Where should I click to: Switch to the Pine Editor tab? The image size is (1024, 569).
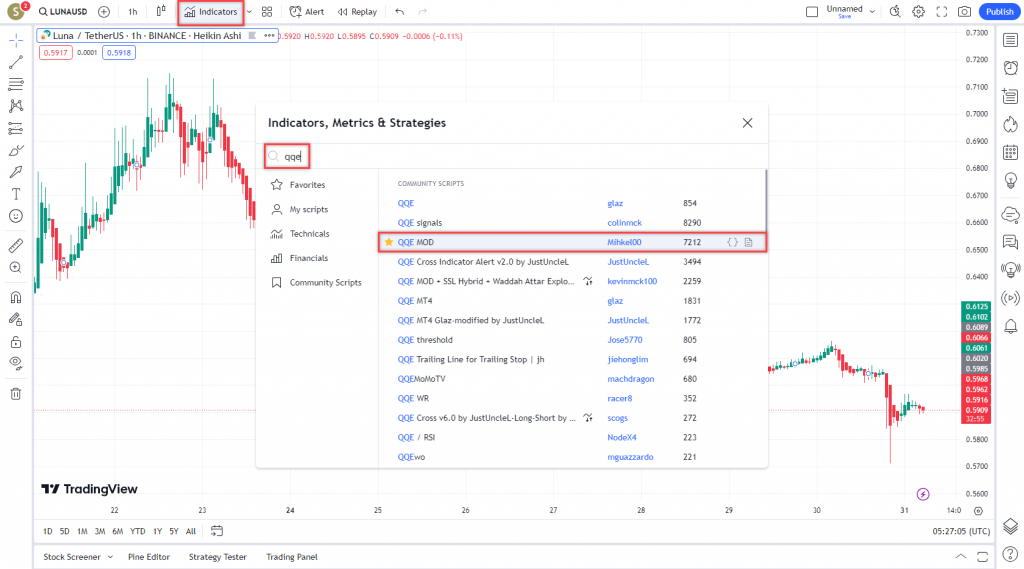[x=149, y=557]
